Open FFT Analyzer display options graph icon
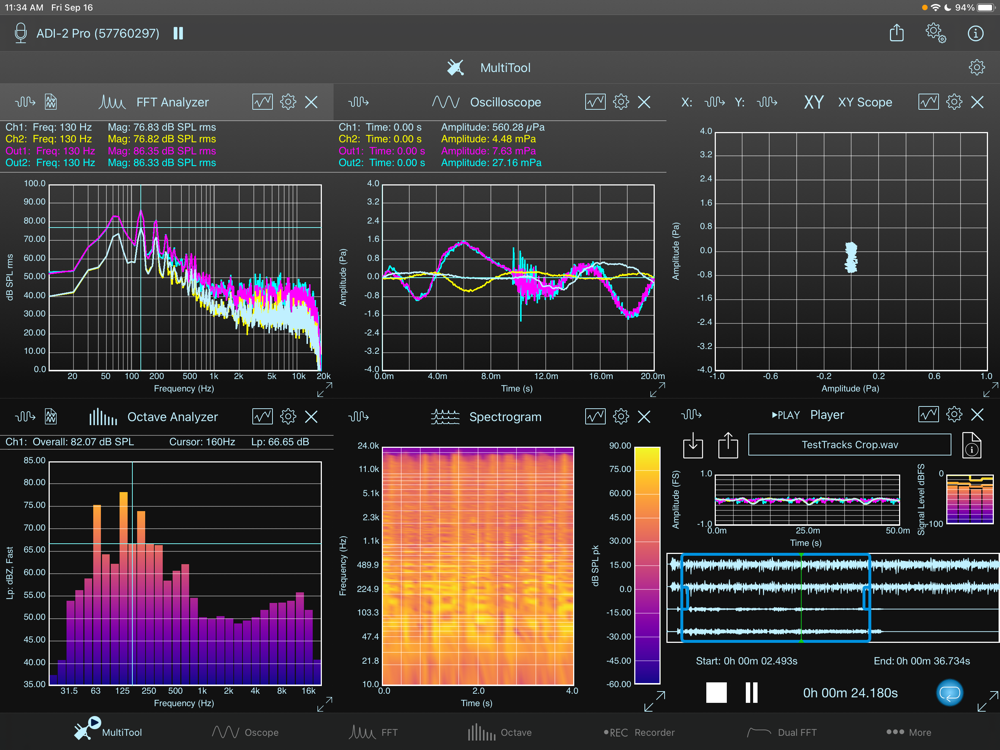Screen dimensions: 1000x750 pos(262,102)
